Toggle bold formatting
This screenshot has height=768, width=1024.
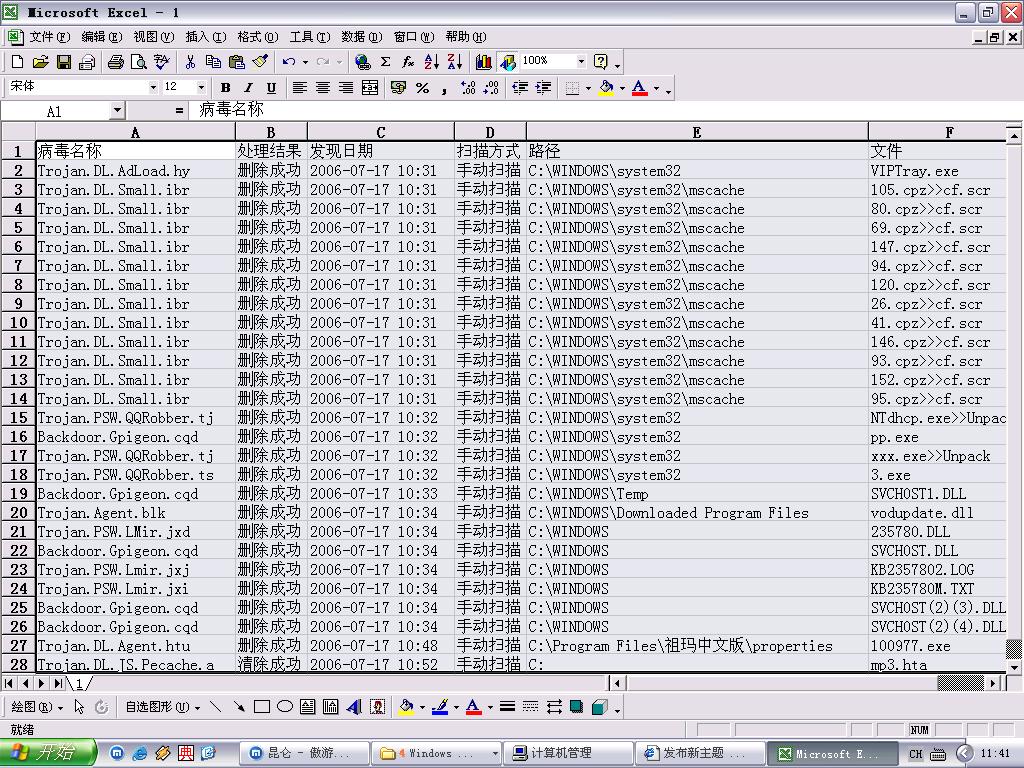pyautogui.click(x=225, y=88)
